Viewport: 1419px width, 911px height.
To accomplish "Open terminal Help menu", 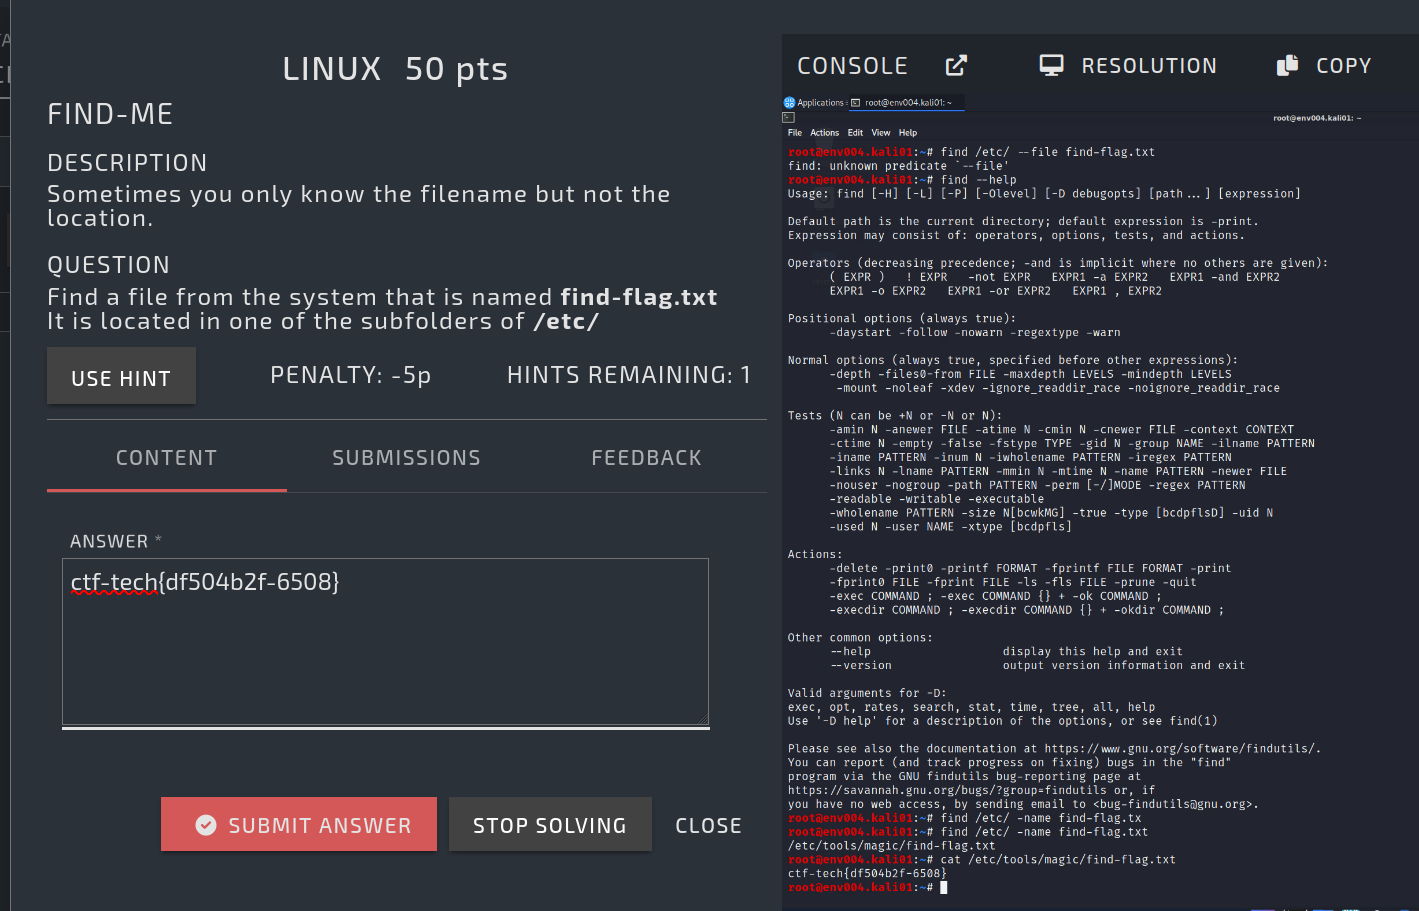I will (x=907, y=133).
